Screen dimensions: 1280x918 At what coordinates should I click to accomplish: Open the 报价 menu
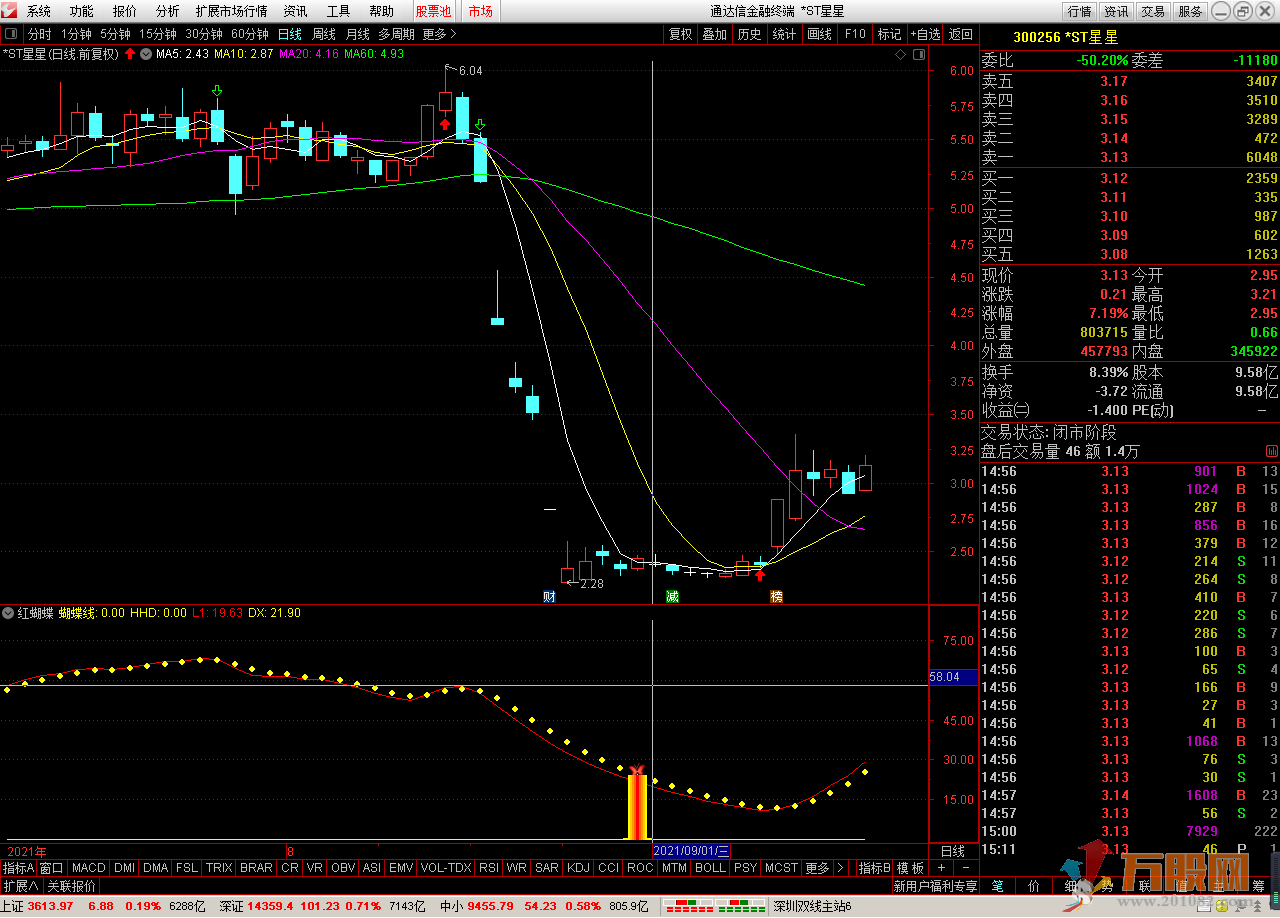[125, 11]
